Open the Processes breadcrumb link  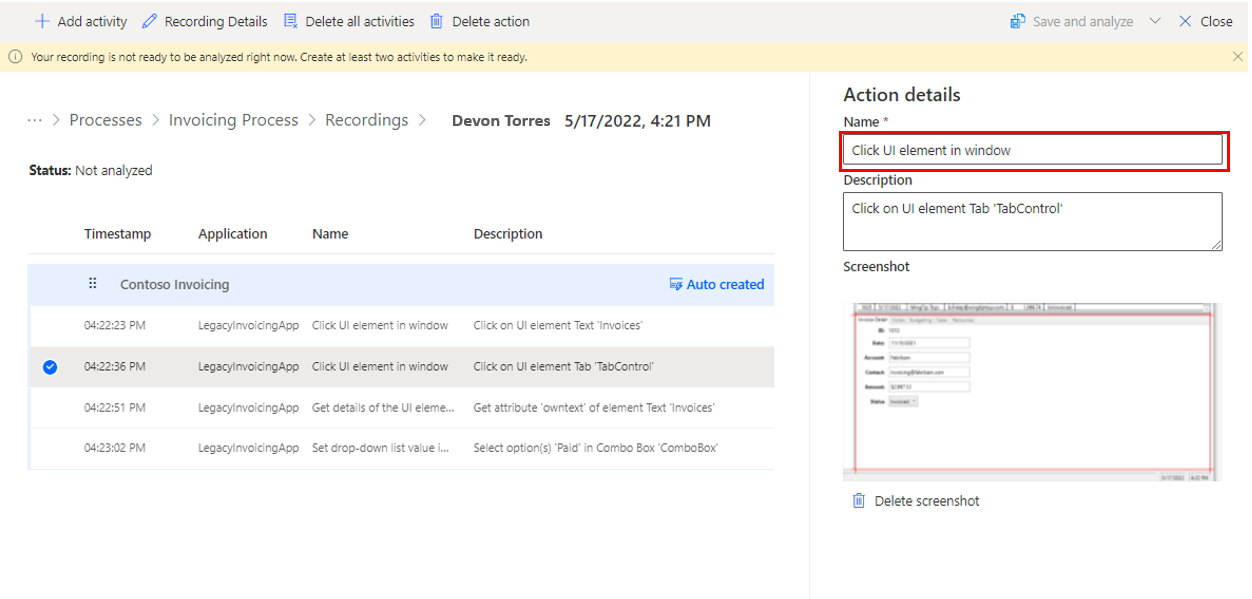point(105,120)
